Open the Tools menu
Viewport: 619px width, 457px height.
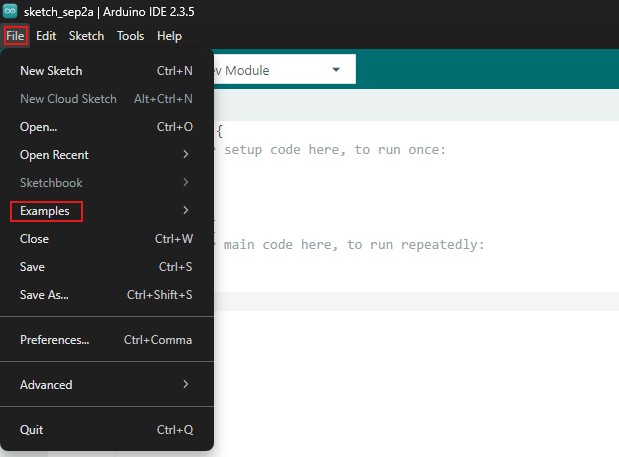pyautogui.click(x=130, y=36)
